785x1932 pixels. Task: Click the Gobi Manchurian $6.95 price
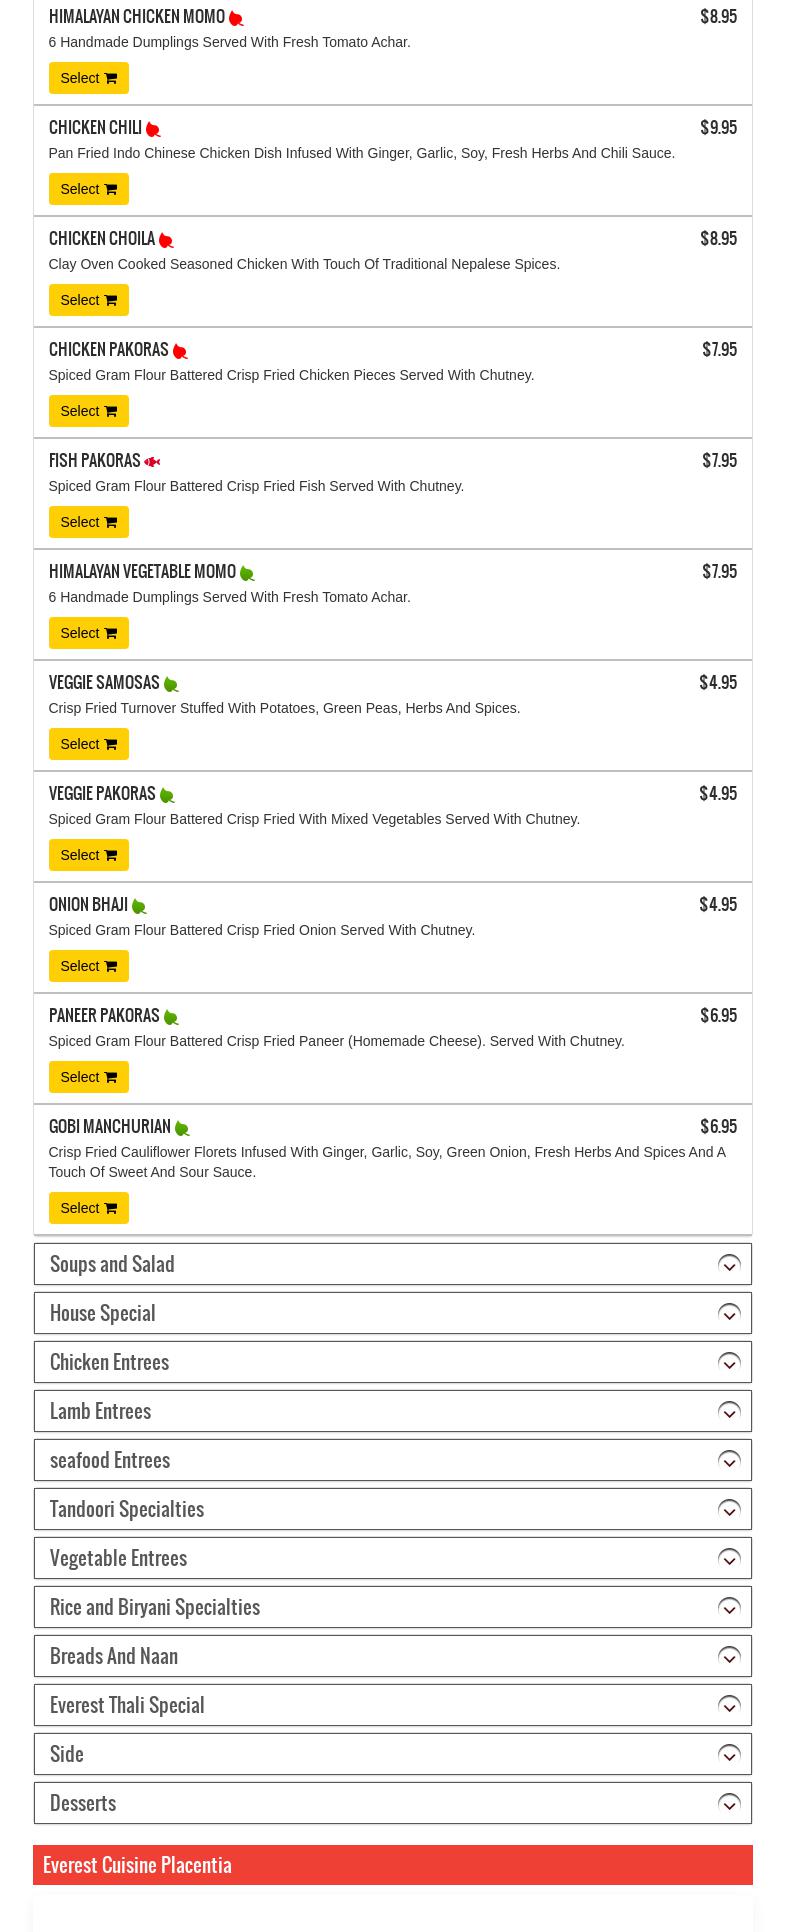(718, 1127)
